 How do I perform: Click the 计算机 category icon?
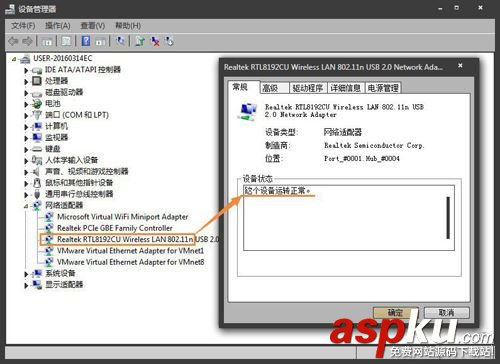37,126
